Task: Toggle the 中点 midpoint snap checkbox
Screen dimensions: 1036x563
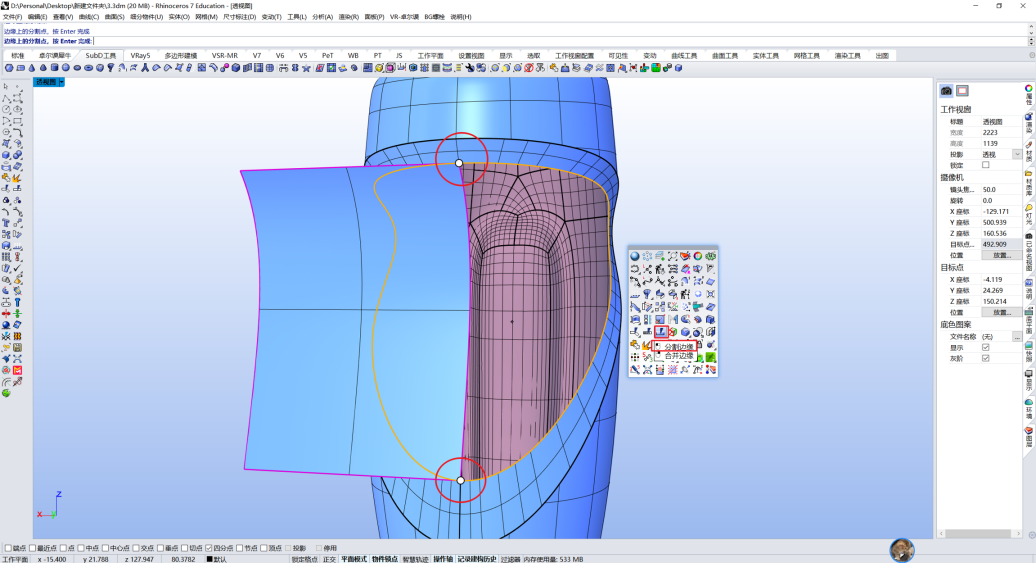Action: pyautogui.click(x=80, y=548)
